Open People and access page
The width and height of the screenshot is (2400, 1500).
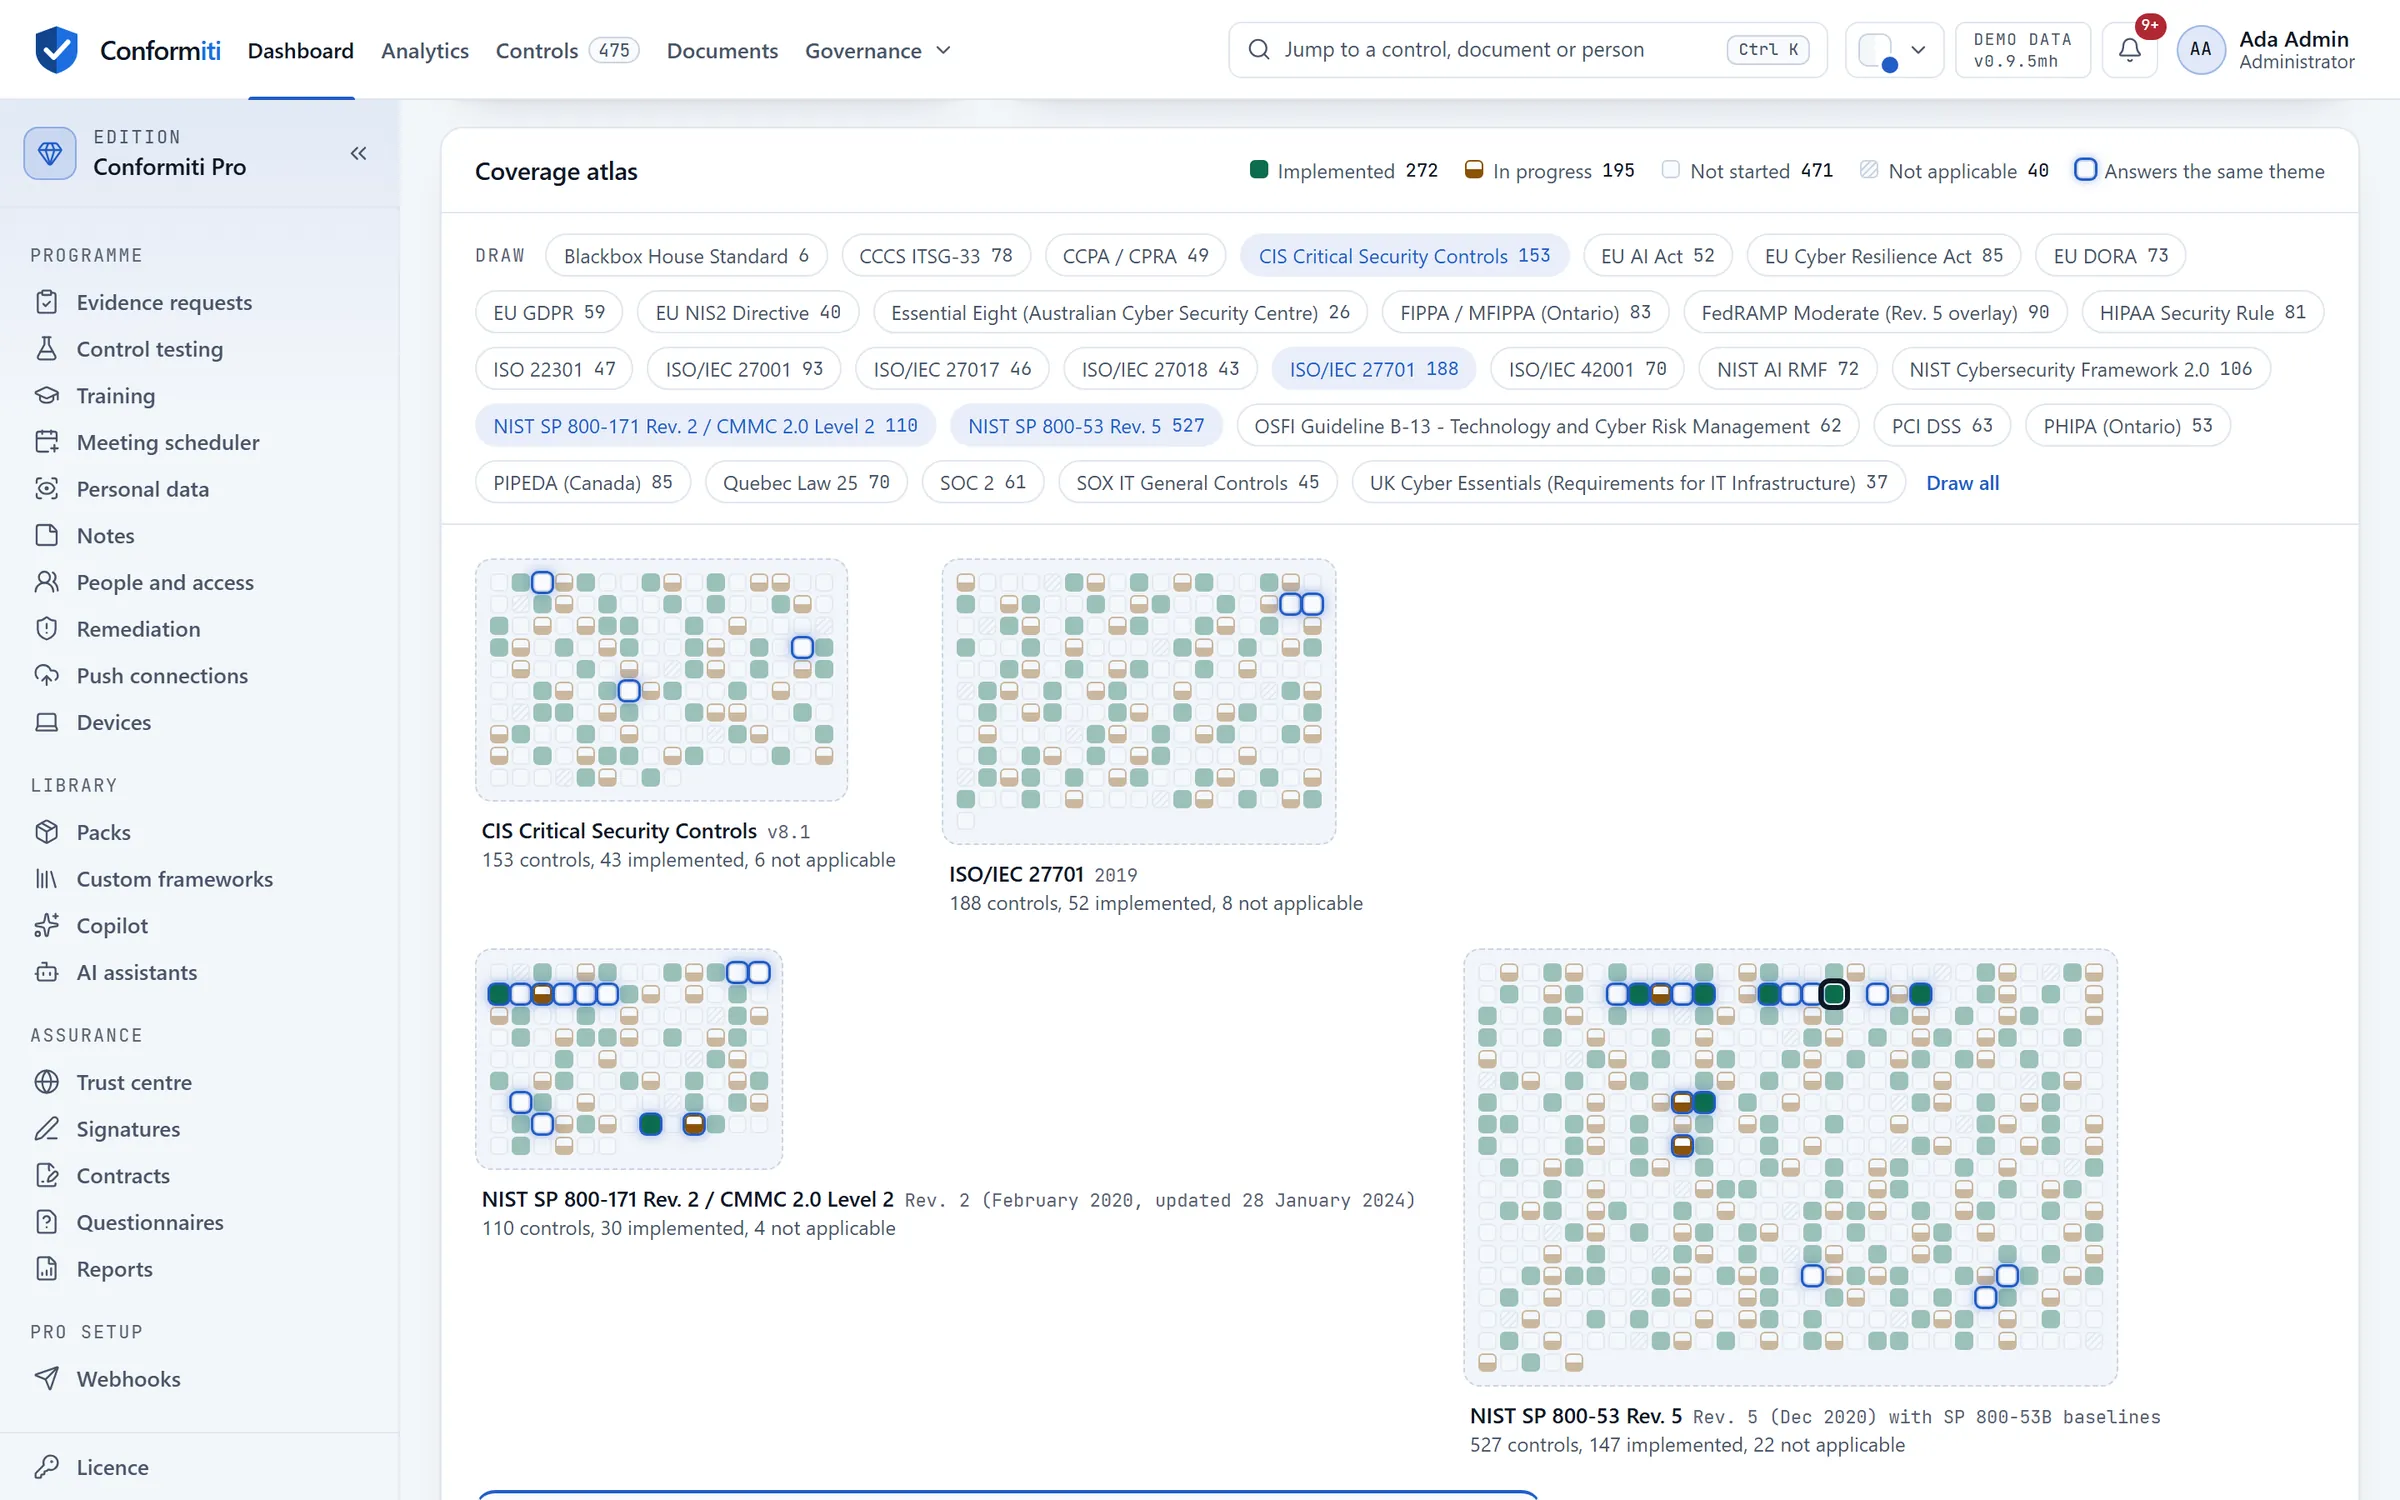click(x=165, y=582)
